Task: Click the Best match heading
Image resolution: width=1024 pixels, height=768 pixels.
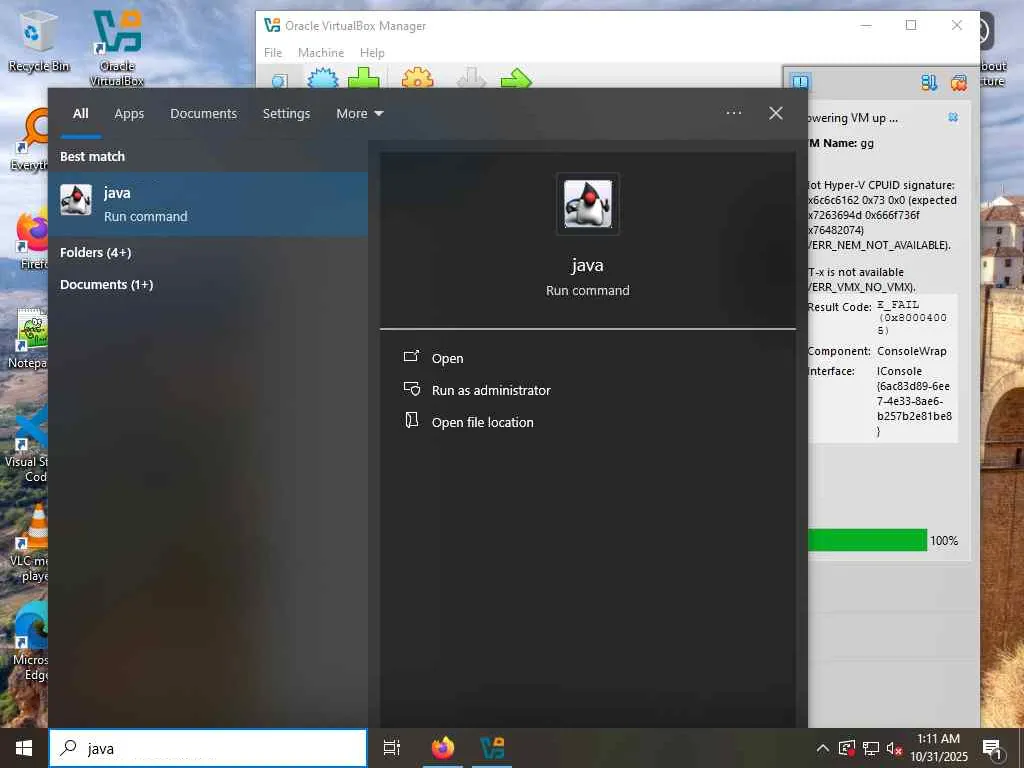Action: pyautogui.click(x=92, y=157)
